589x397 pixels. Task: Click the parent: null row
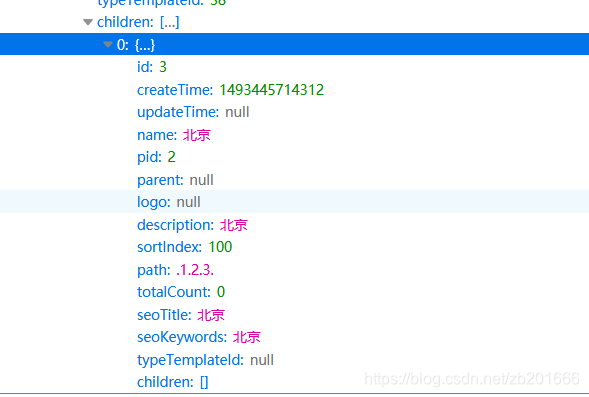(294, 180)
